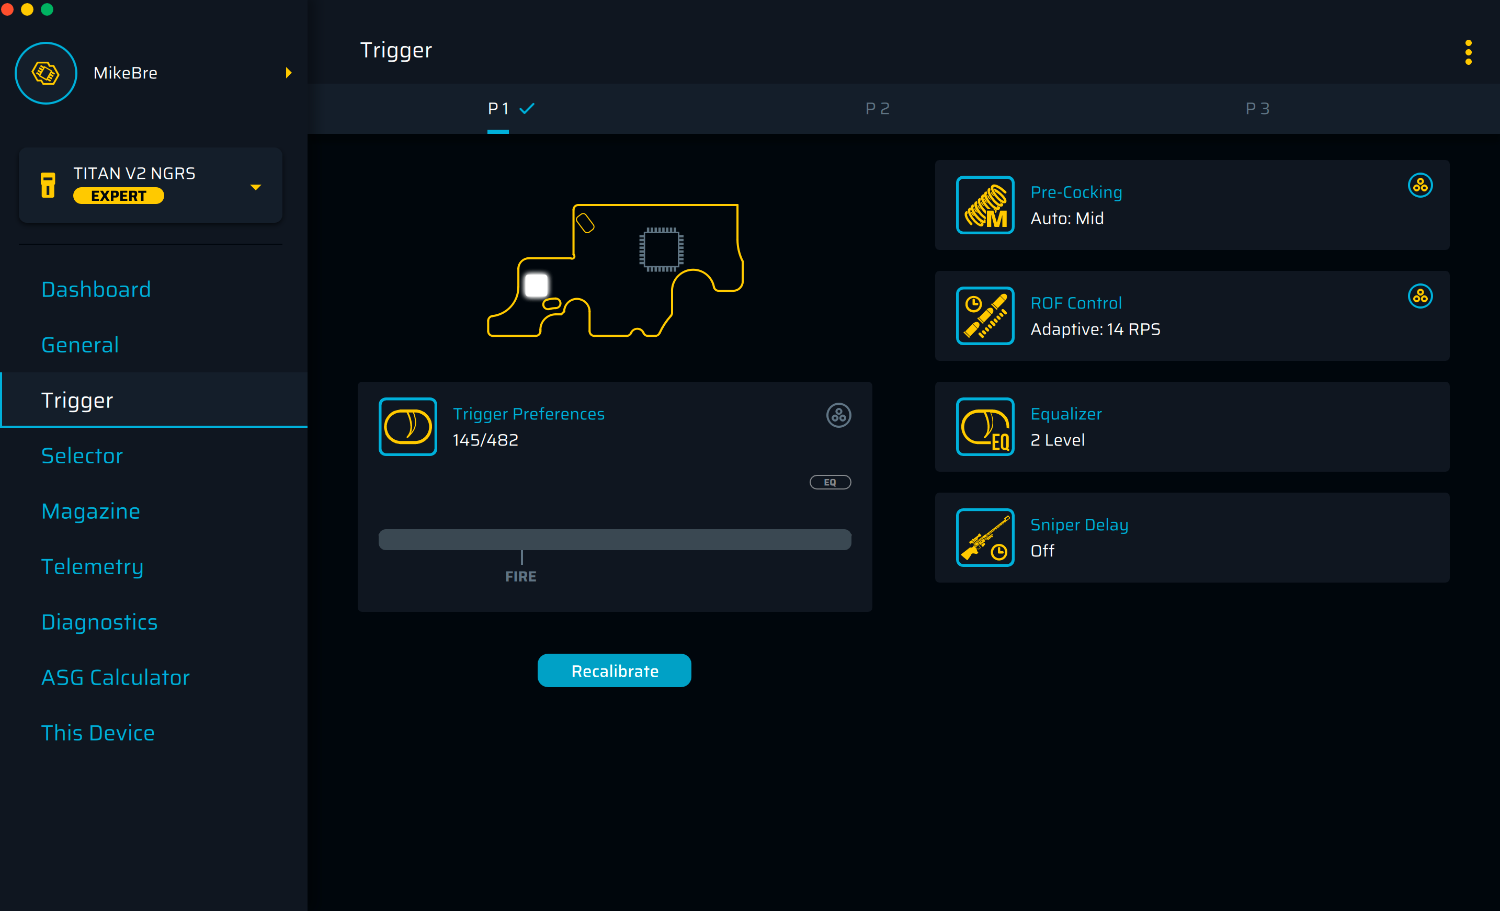Expand the TITAN V2 NGRS device dropdown
The image size is (1500, 911).
coord(256,187)
